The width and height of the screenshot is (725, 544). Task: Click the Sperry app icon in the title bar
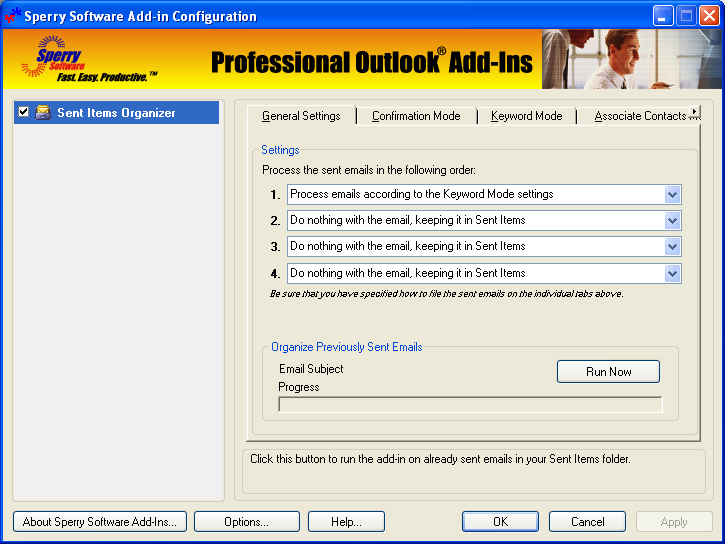[12, 16]
